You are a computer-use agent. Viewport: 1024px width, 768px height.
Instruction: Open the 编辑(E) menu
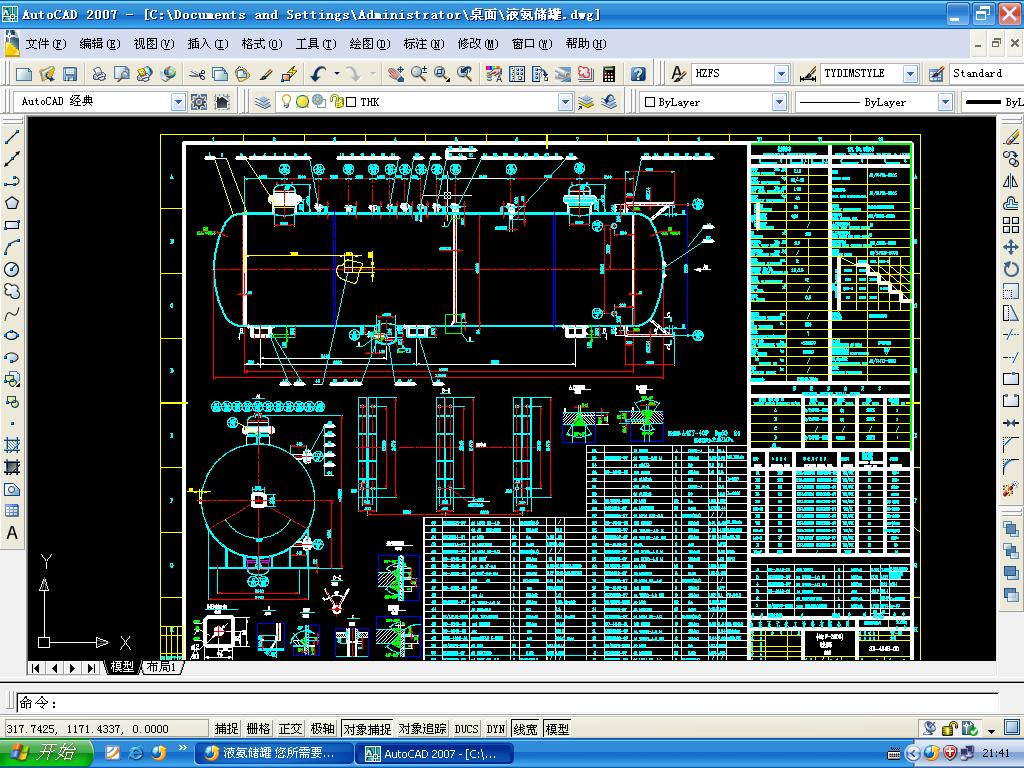click(100, 44)
